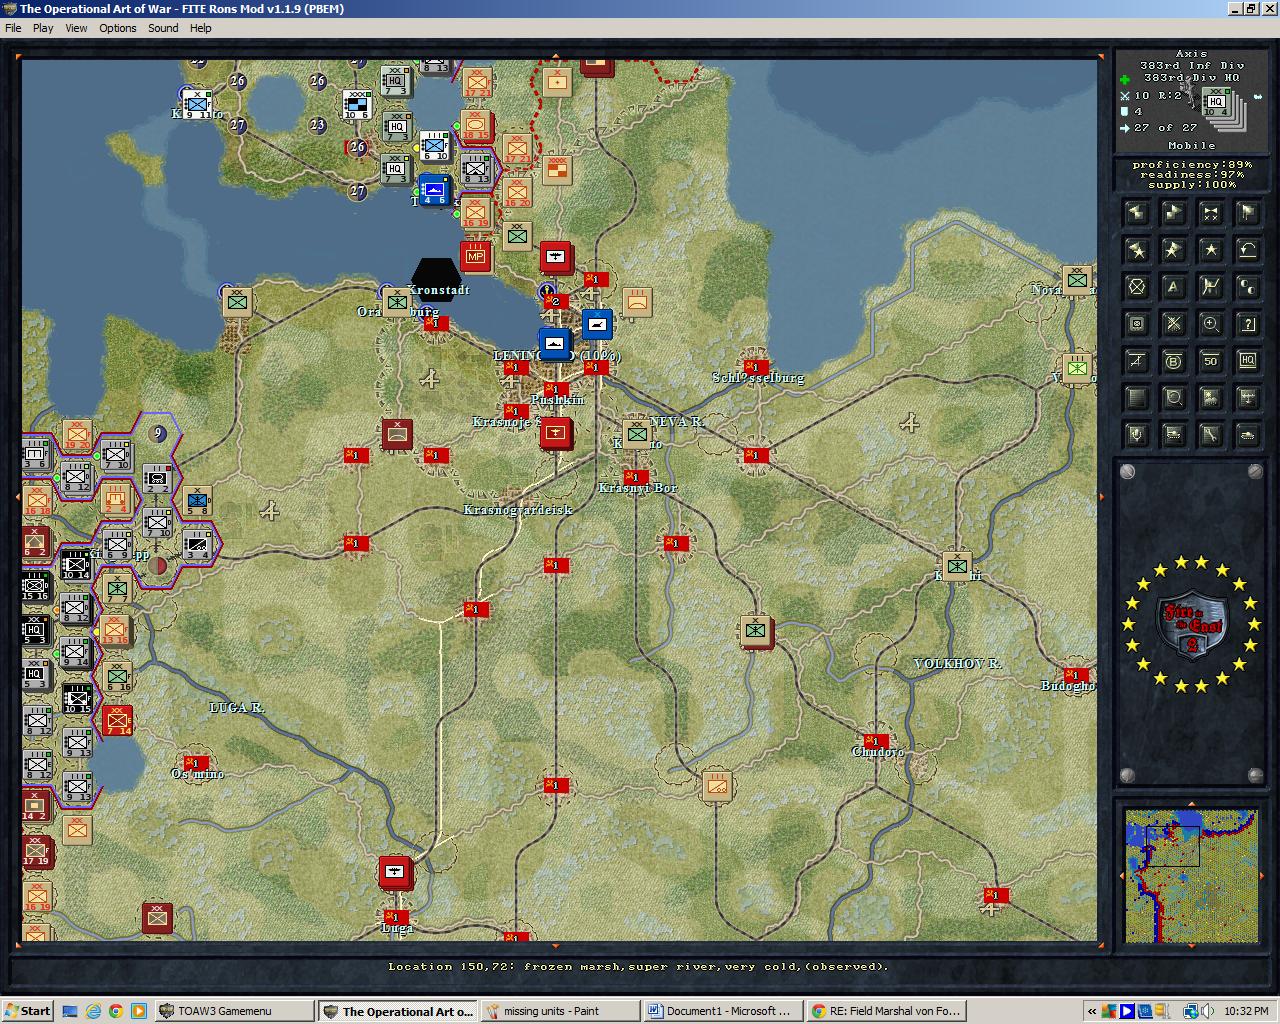Click the plain magnifier button
Viewport: 1280px width, 1024px height.
click(x=1173, y=398)
